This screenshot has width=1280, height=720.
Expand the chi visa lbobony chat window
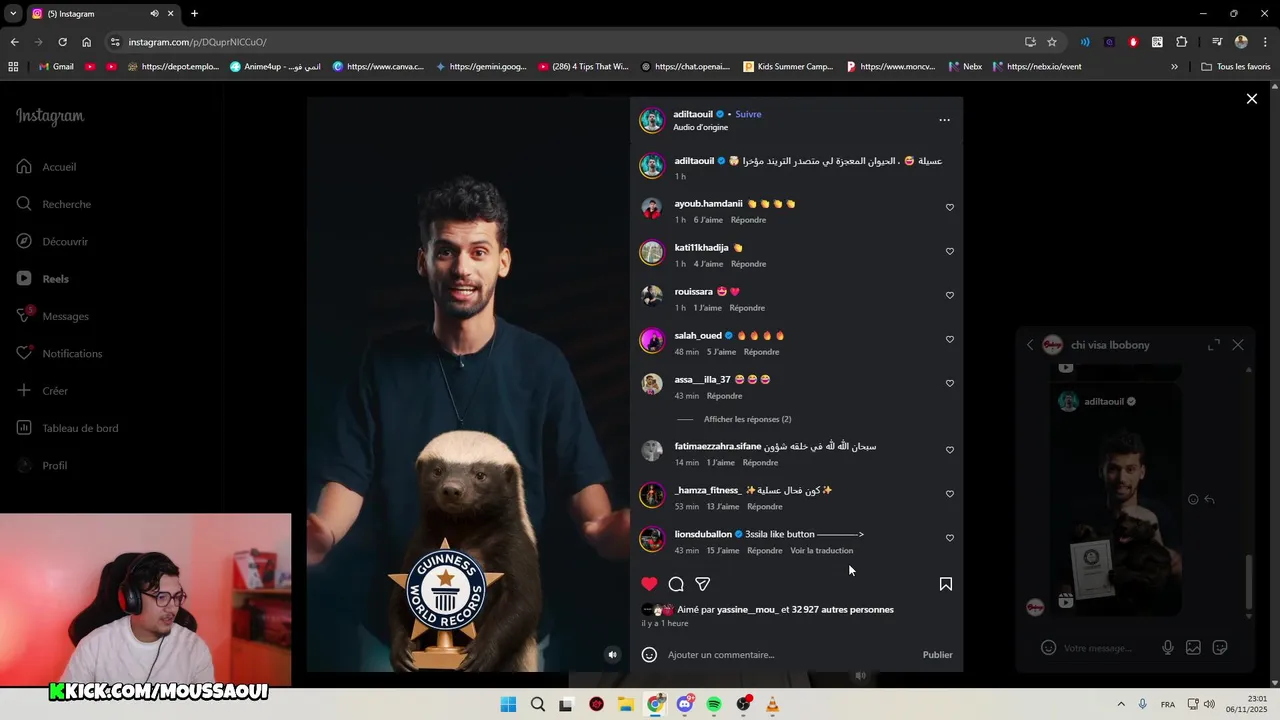(1213, 345)
